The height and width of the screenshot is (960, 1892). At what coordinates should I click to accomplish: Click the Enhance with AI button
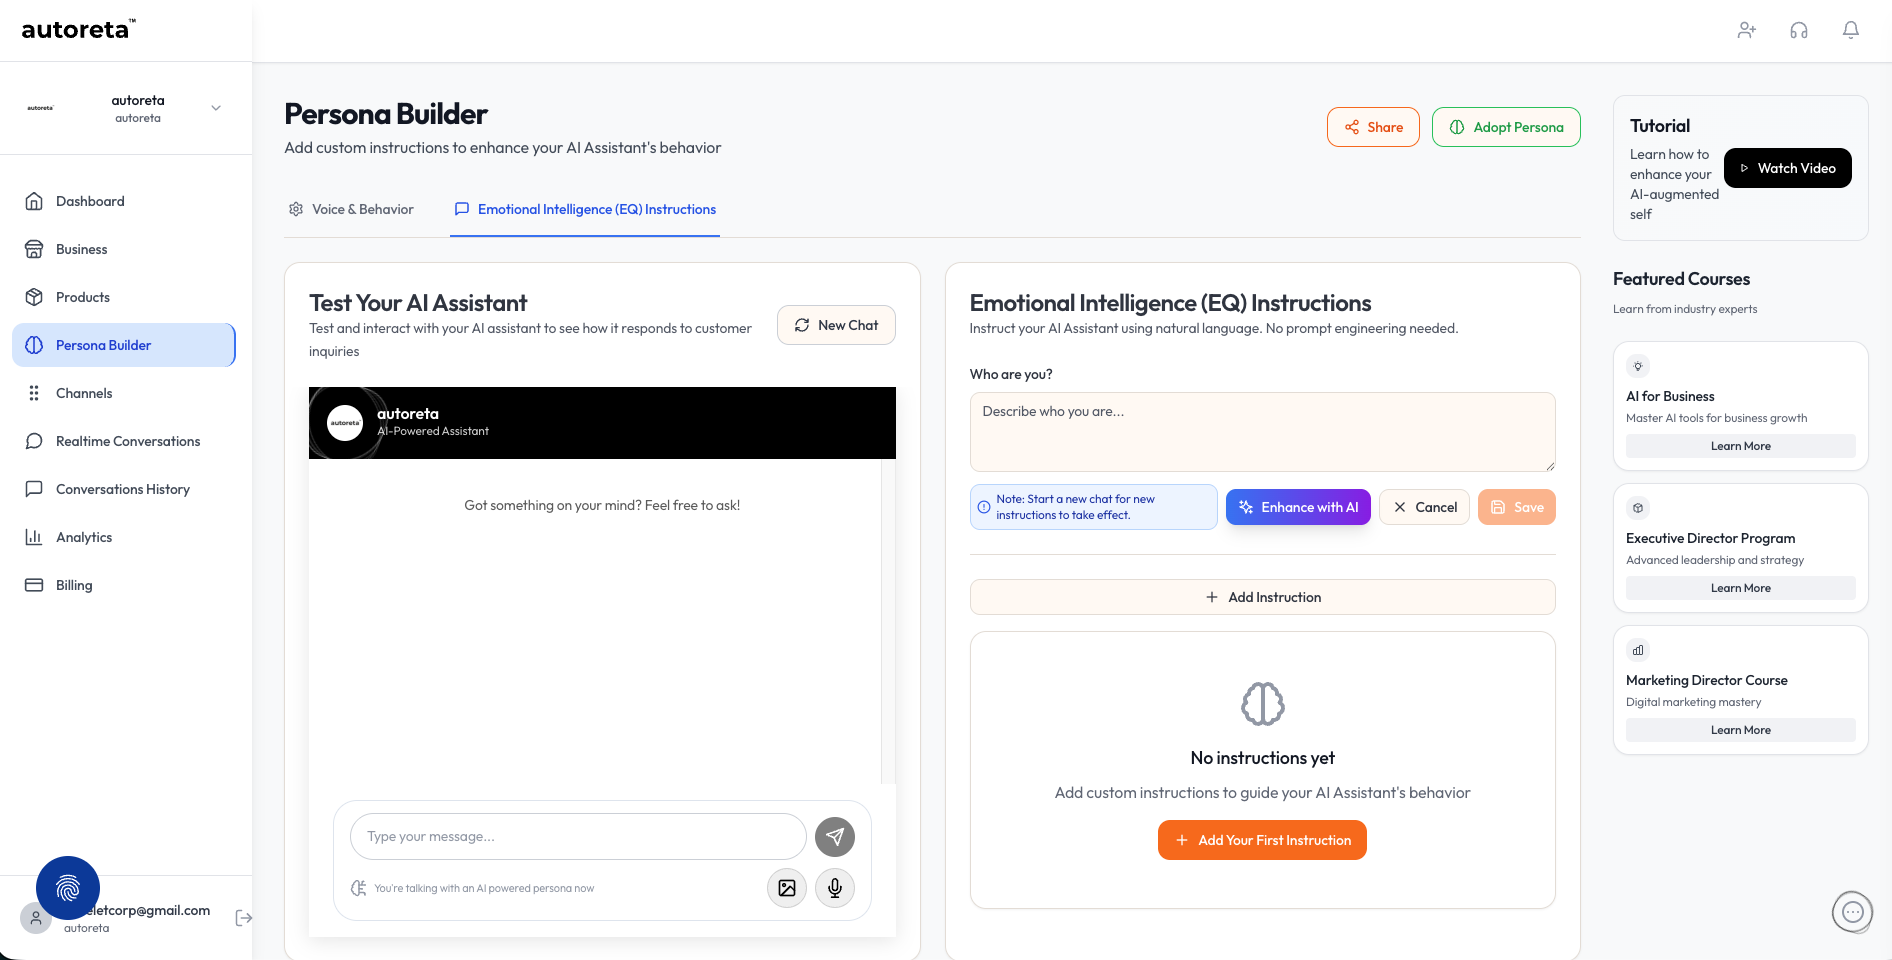click(x=1297, y=507)
